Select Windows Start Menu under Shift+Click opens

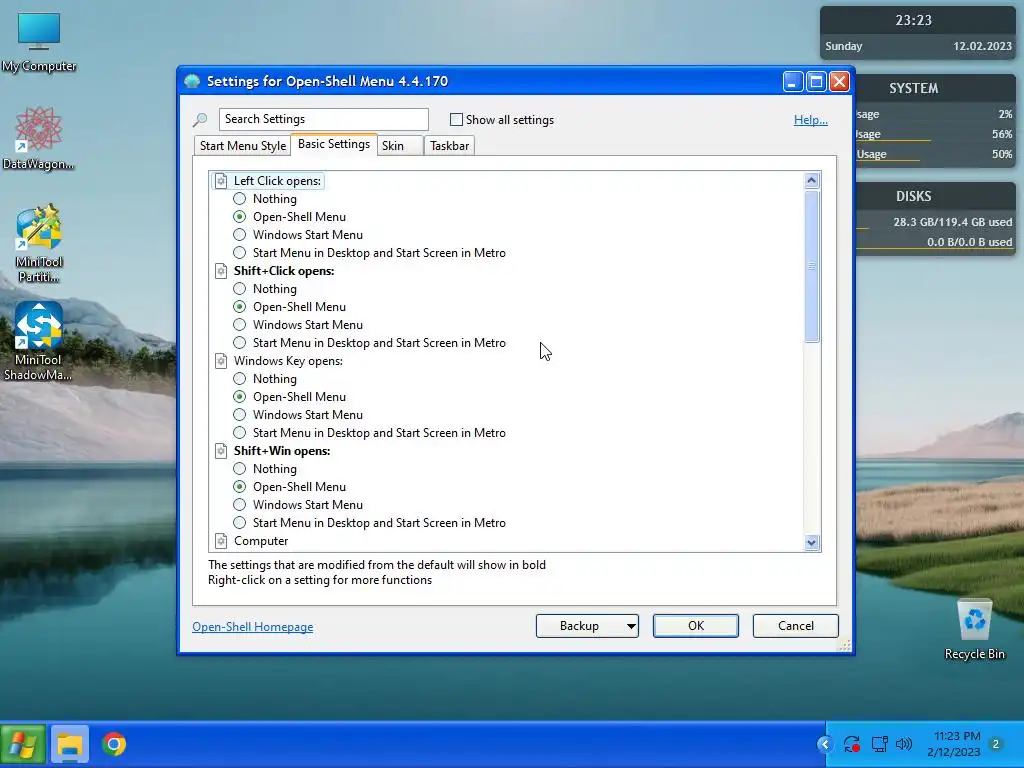point(240,325)
